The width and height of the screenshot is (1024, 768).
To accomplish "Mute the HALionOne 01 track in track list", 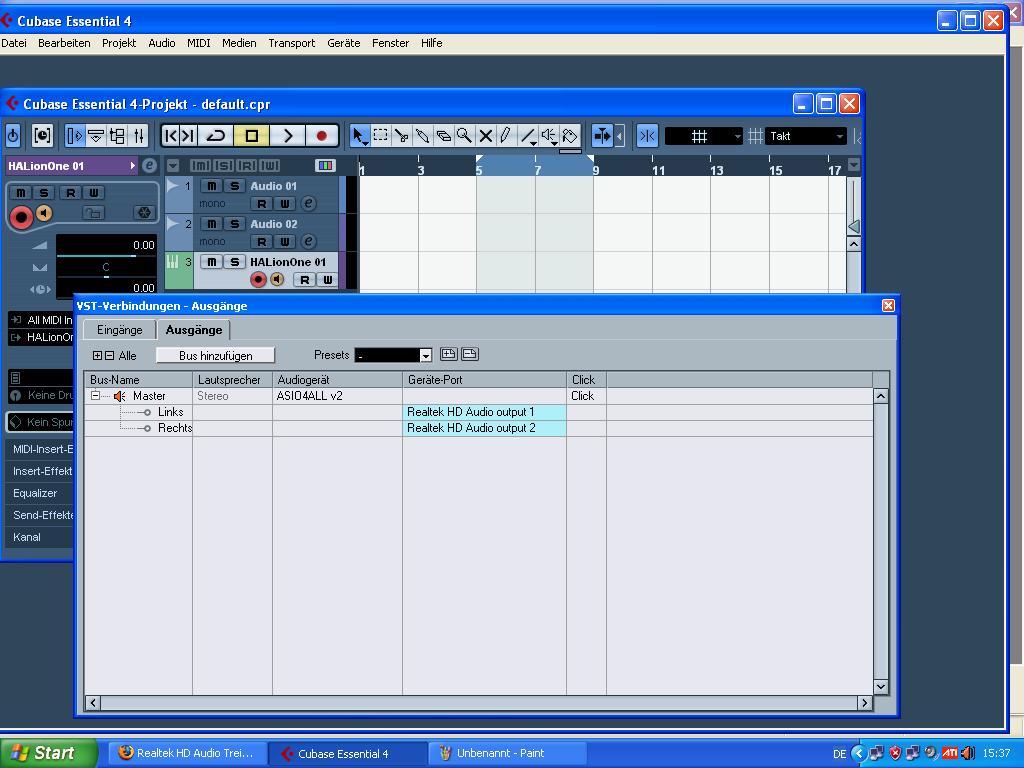I will coord(212,262).
